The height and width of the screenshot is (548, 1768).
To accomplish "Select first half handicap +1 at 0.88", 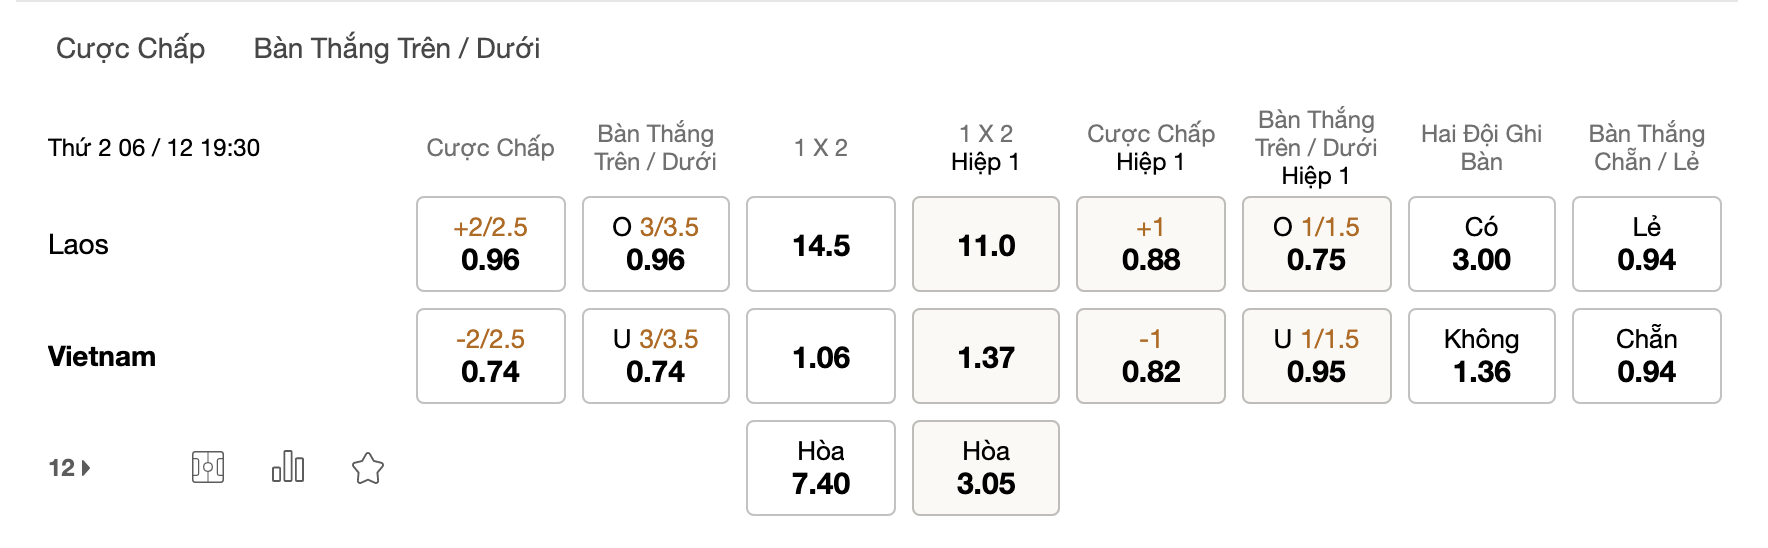I will (1151, 244).
